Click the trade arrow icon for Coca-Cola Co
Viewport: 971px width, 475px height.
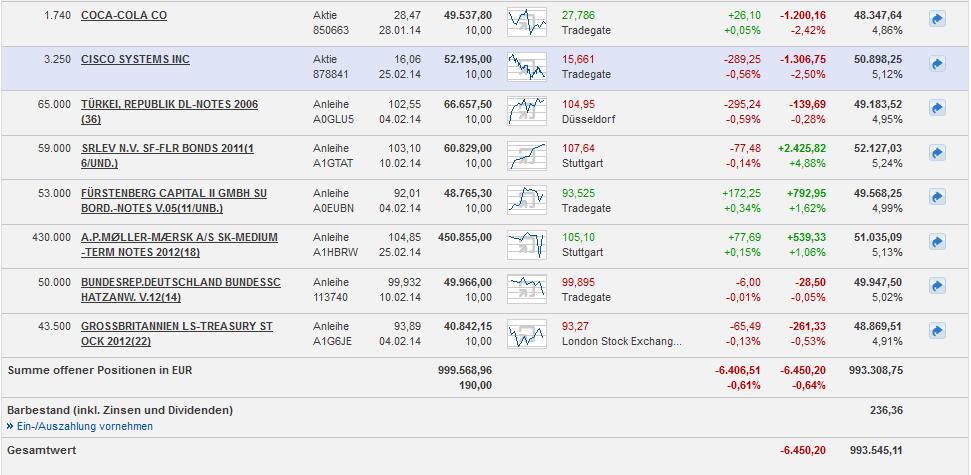[937, 19]
